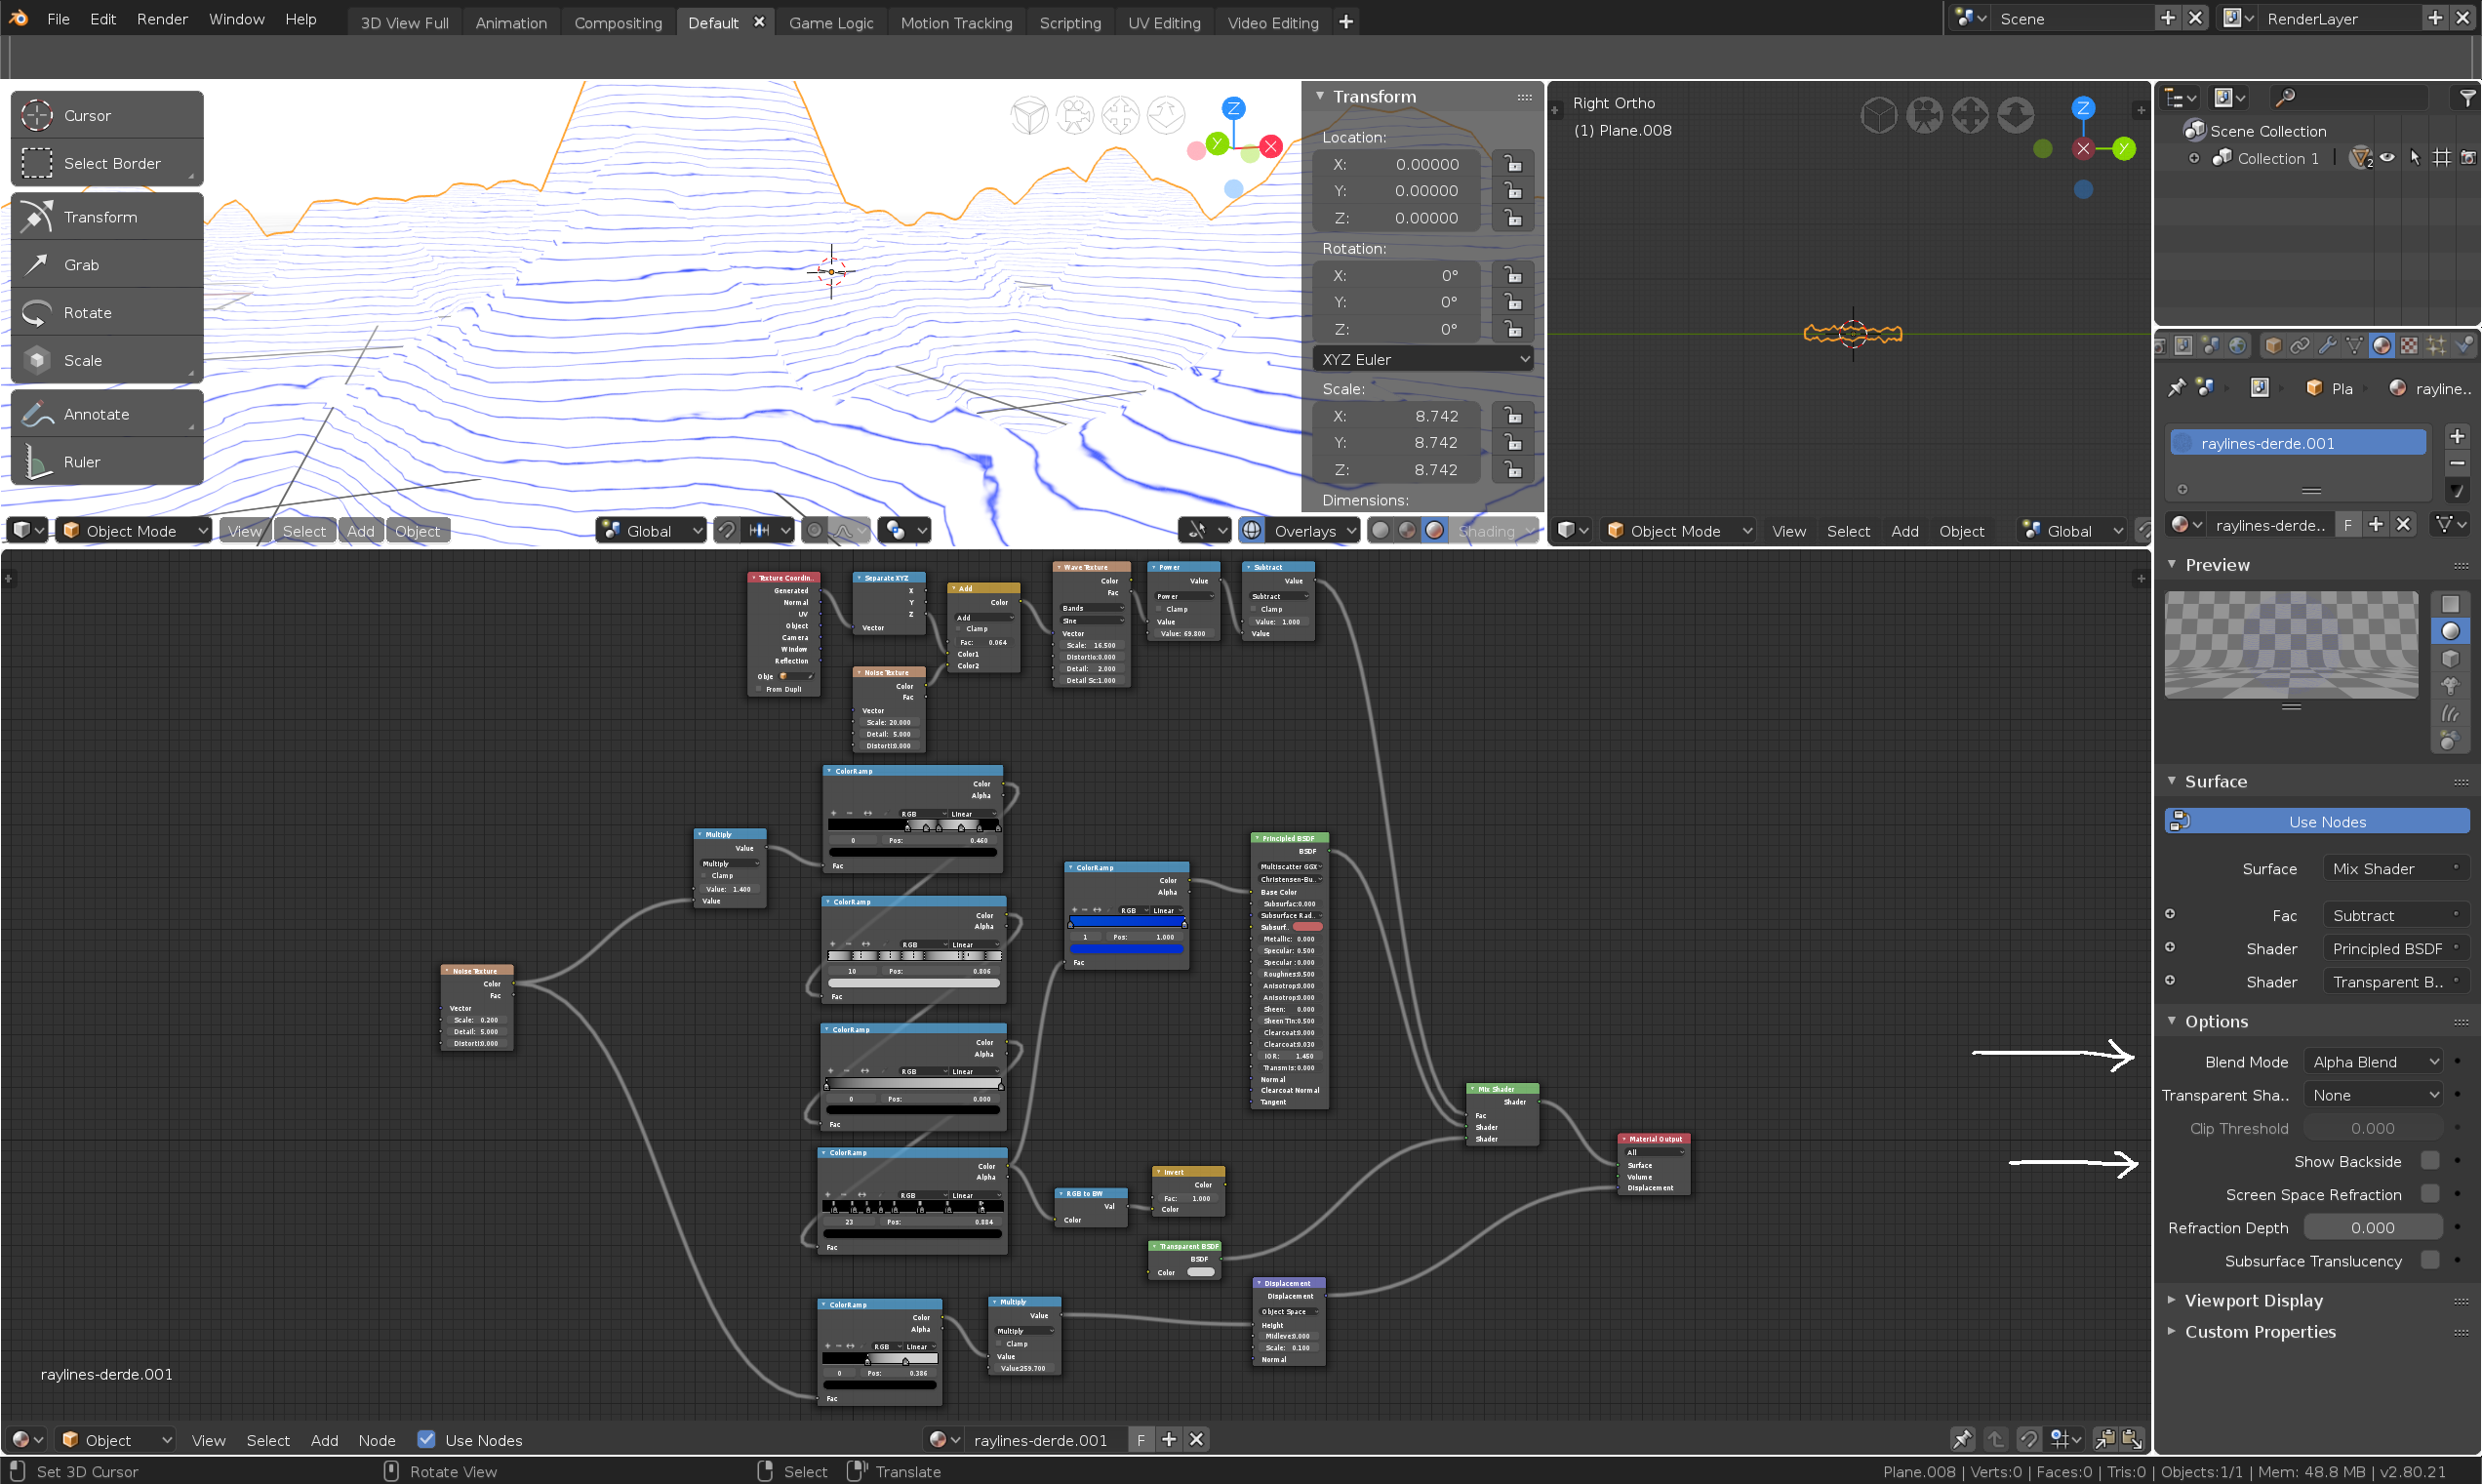Remove the selected material slot
This screenshot has height=1484, width=2482.
(2457, 464)
